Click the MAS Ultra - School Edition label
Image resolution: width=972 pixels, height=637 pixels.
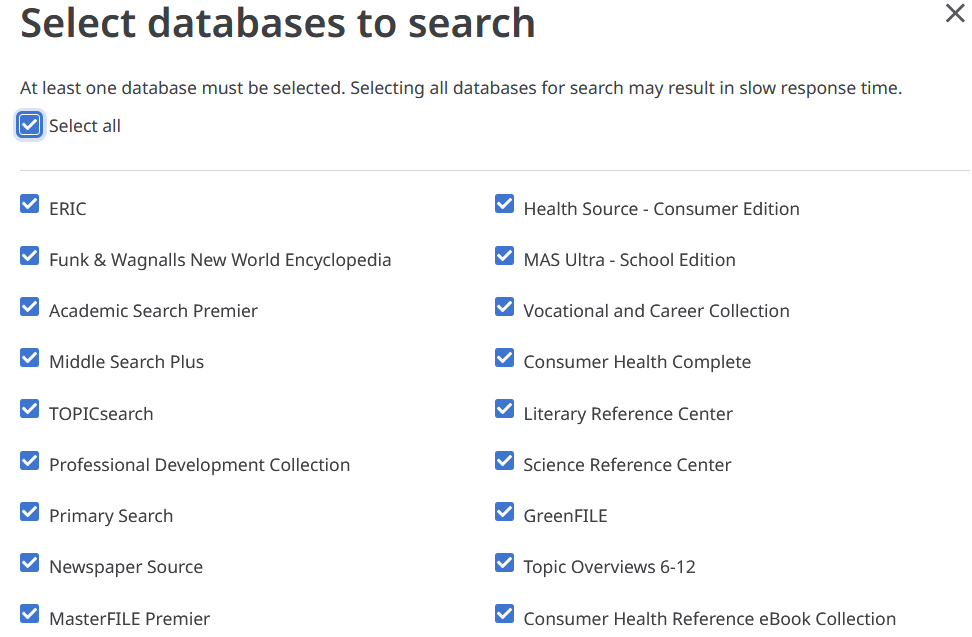[x=629, y=260]
